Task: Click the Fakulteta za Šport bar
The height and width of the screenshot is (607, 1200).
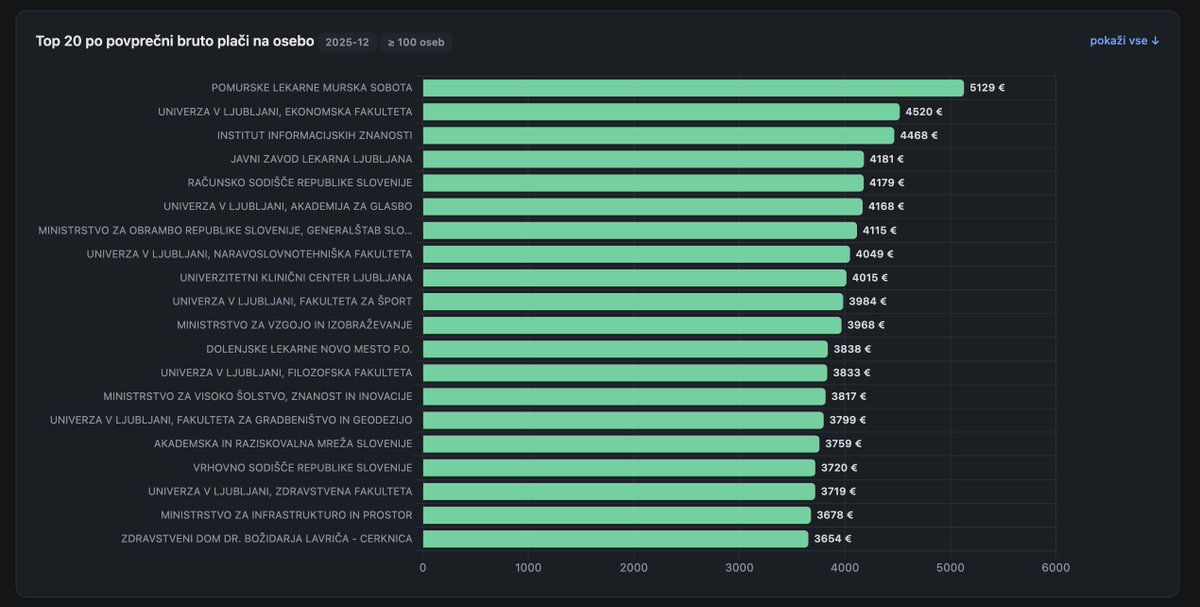Action: pyautogui.click(x=633, y=301)
